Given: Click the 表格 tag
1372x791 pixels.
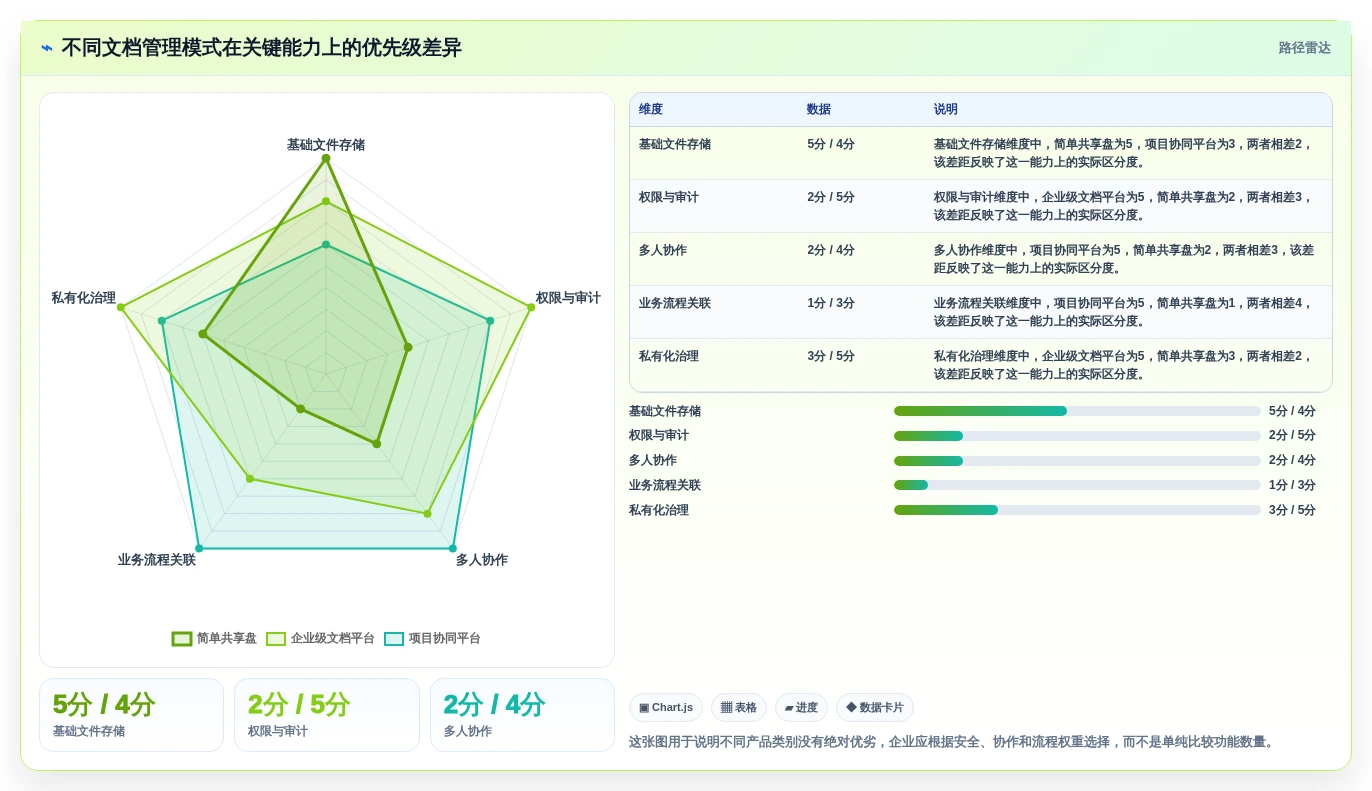Looking at the screenshot, I should (739, 707).
